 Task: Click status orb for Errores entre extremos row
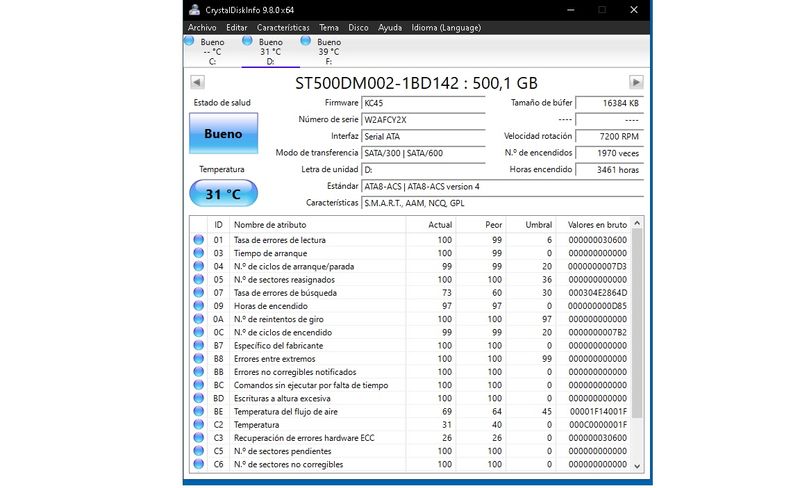pos(198,358)
